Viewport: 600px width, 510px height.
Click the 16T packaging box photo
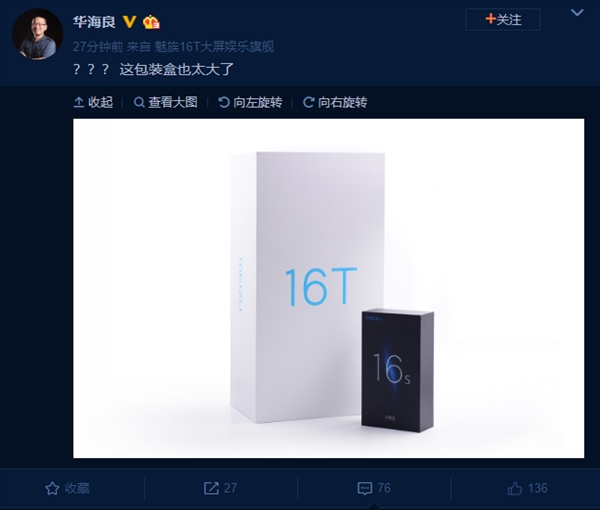click(328, 288)
